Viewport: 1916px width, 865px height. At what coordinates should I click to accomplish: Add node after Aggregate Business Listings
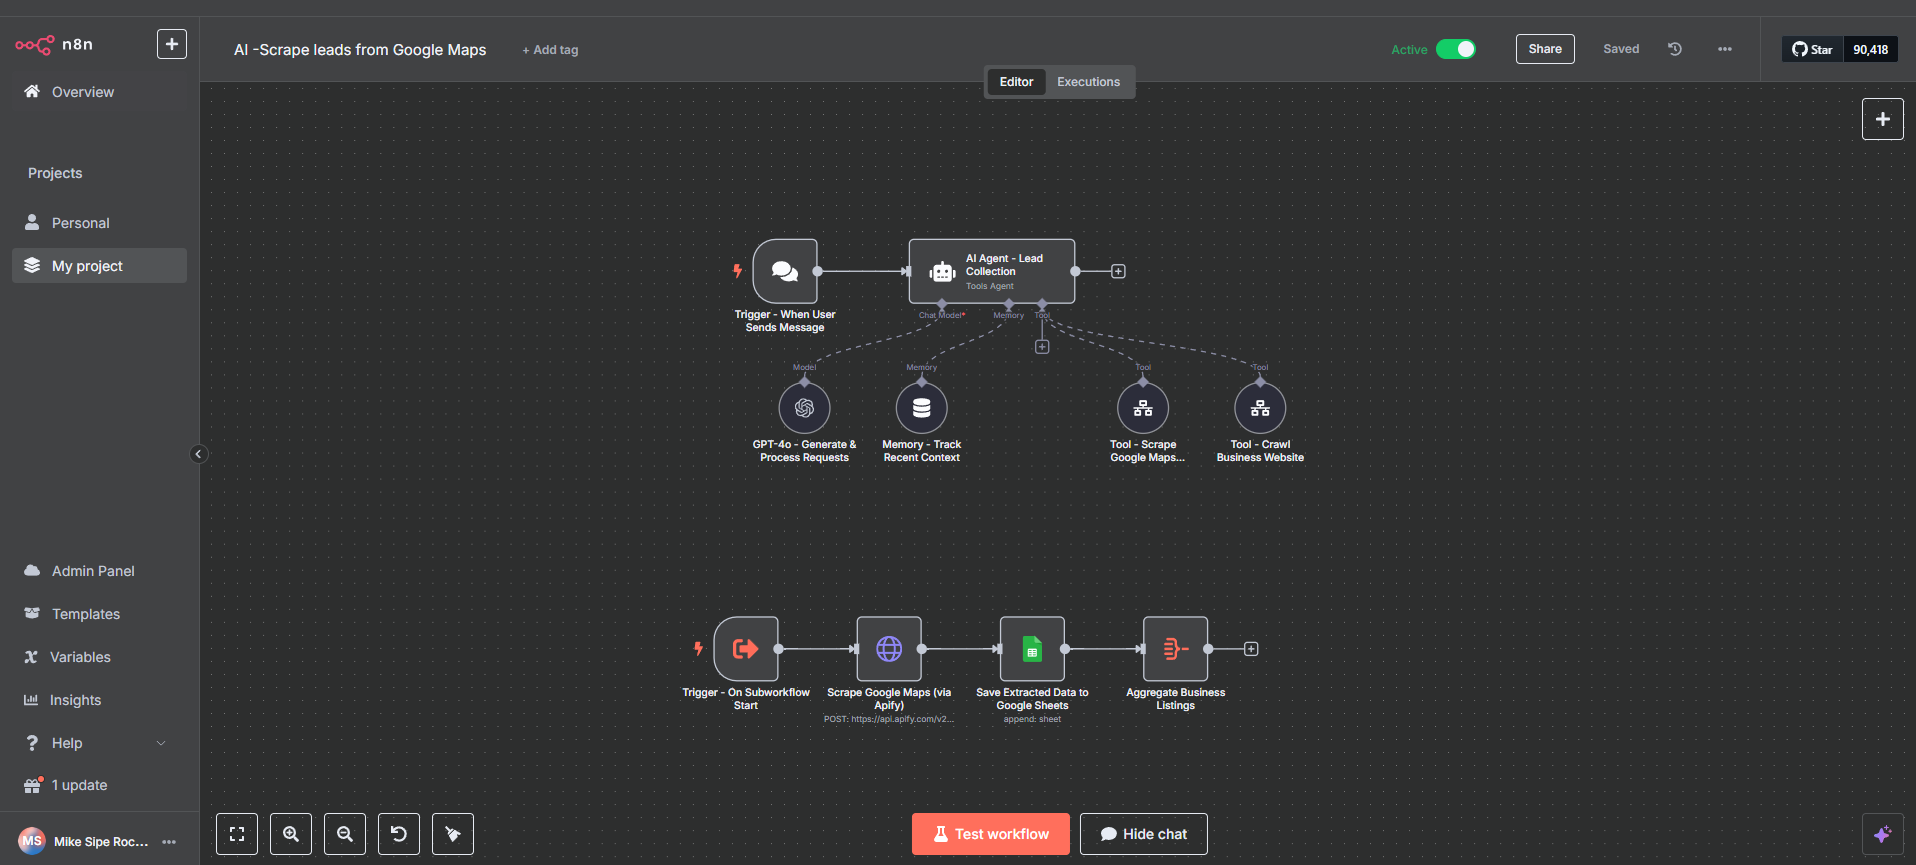click(x=1251, y=649)
